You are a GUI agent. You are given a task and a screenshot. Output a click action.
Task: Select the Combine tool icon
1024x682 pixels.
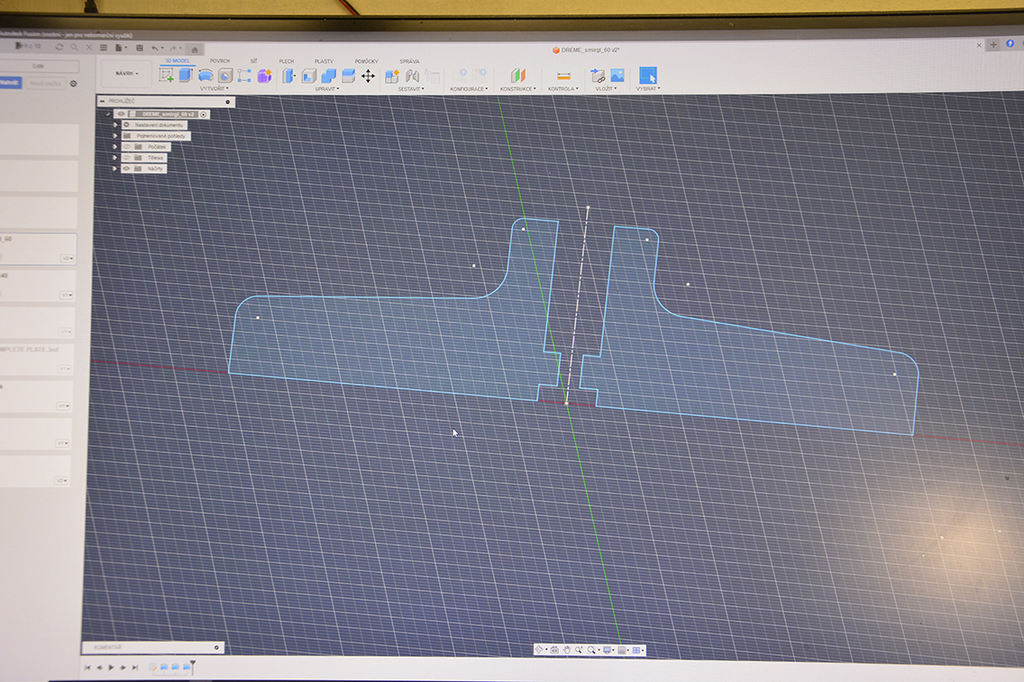click(328, 76)
